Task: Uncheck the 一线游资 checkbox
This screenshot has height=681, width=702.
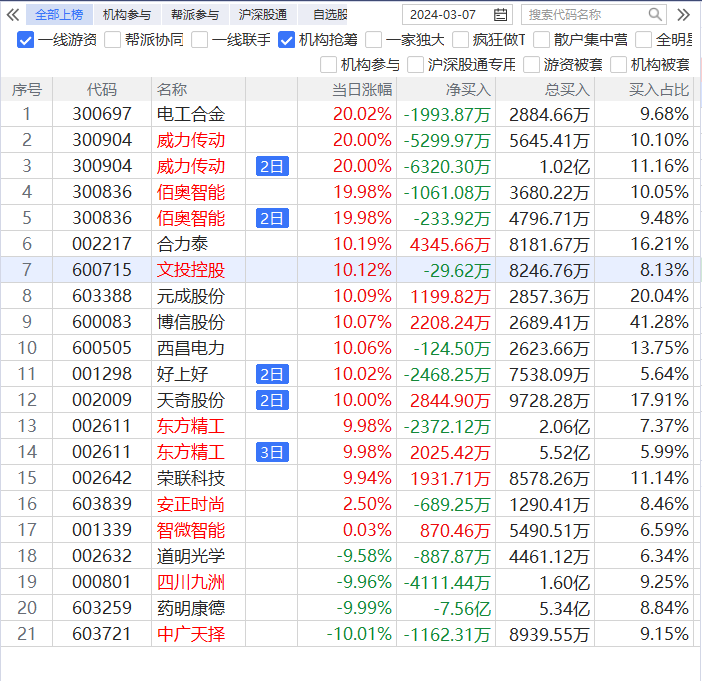Action: (25, 40)
